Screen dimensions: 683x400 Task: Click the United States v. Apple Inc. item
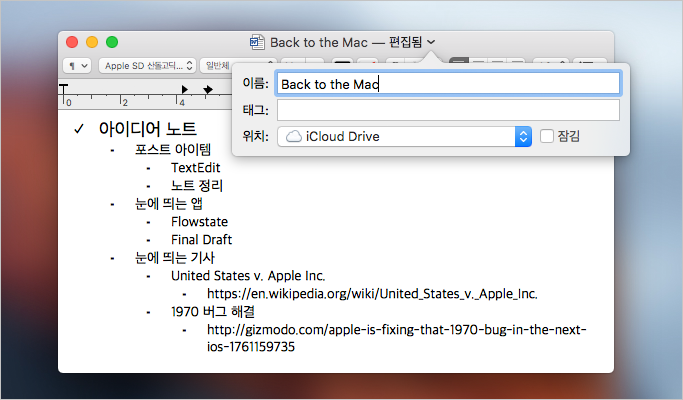pyautogui.click(x=248, y=276)
